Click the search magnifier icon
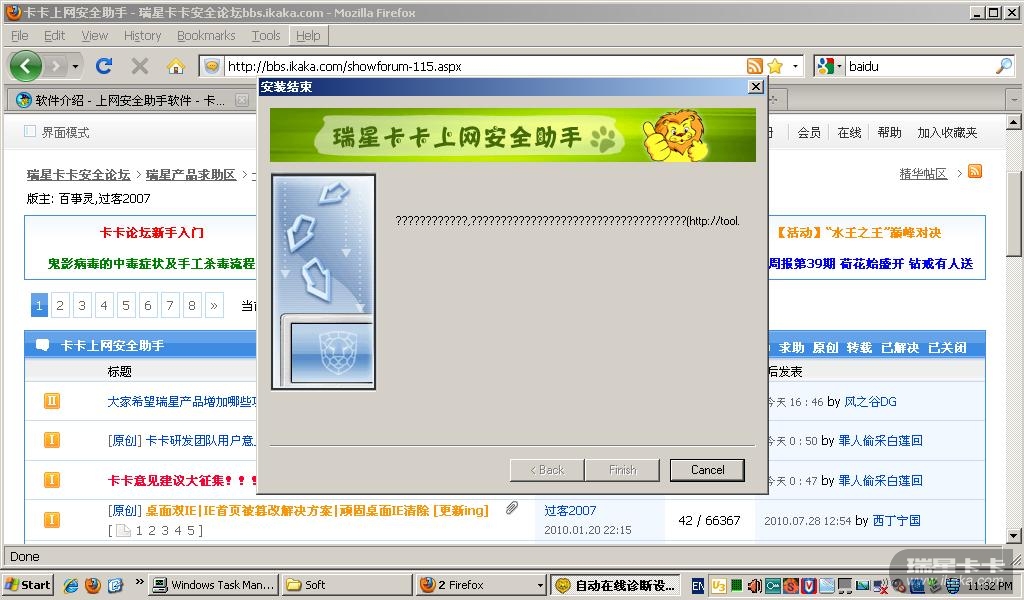This screenshot has height=600, width=1024. (1004, 66)
